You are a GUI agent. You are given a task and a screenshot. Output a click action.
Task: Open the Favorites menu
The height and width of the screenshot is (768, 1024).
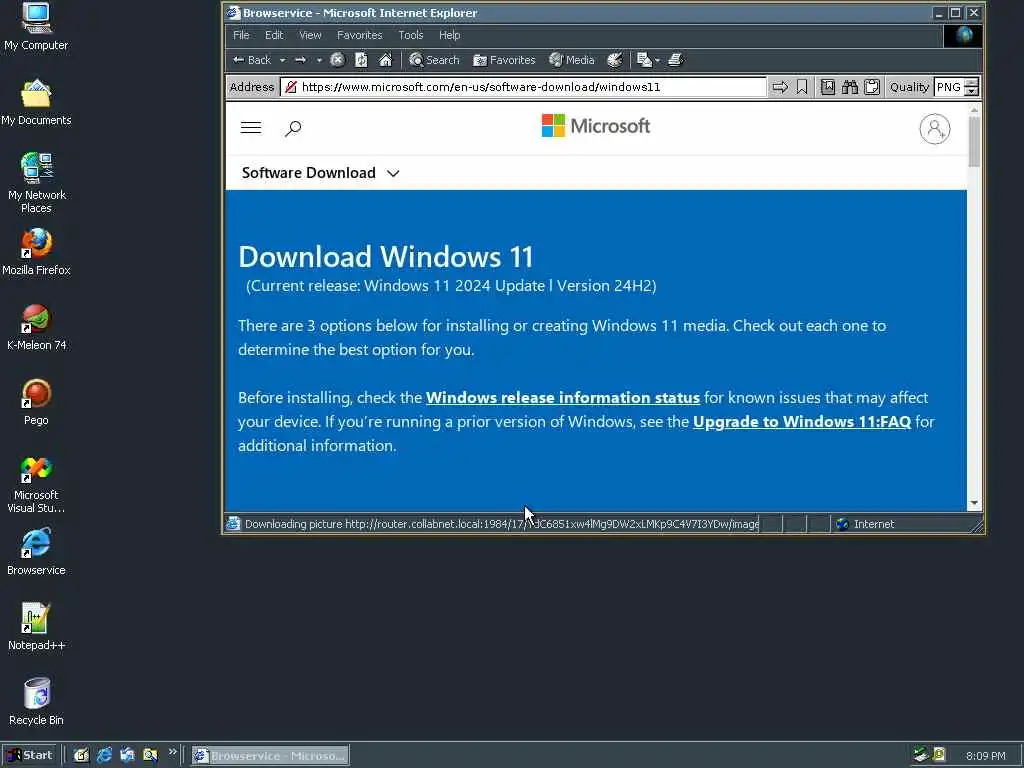(x=359, y=35)
